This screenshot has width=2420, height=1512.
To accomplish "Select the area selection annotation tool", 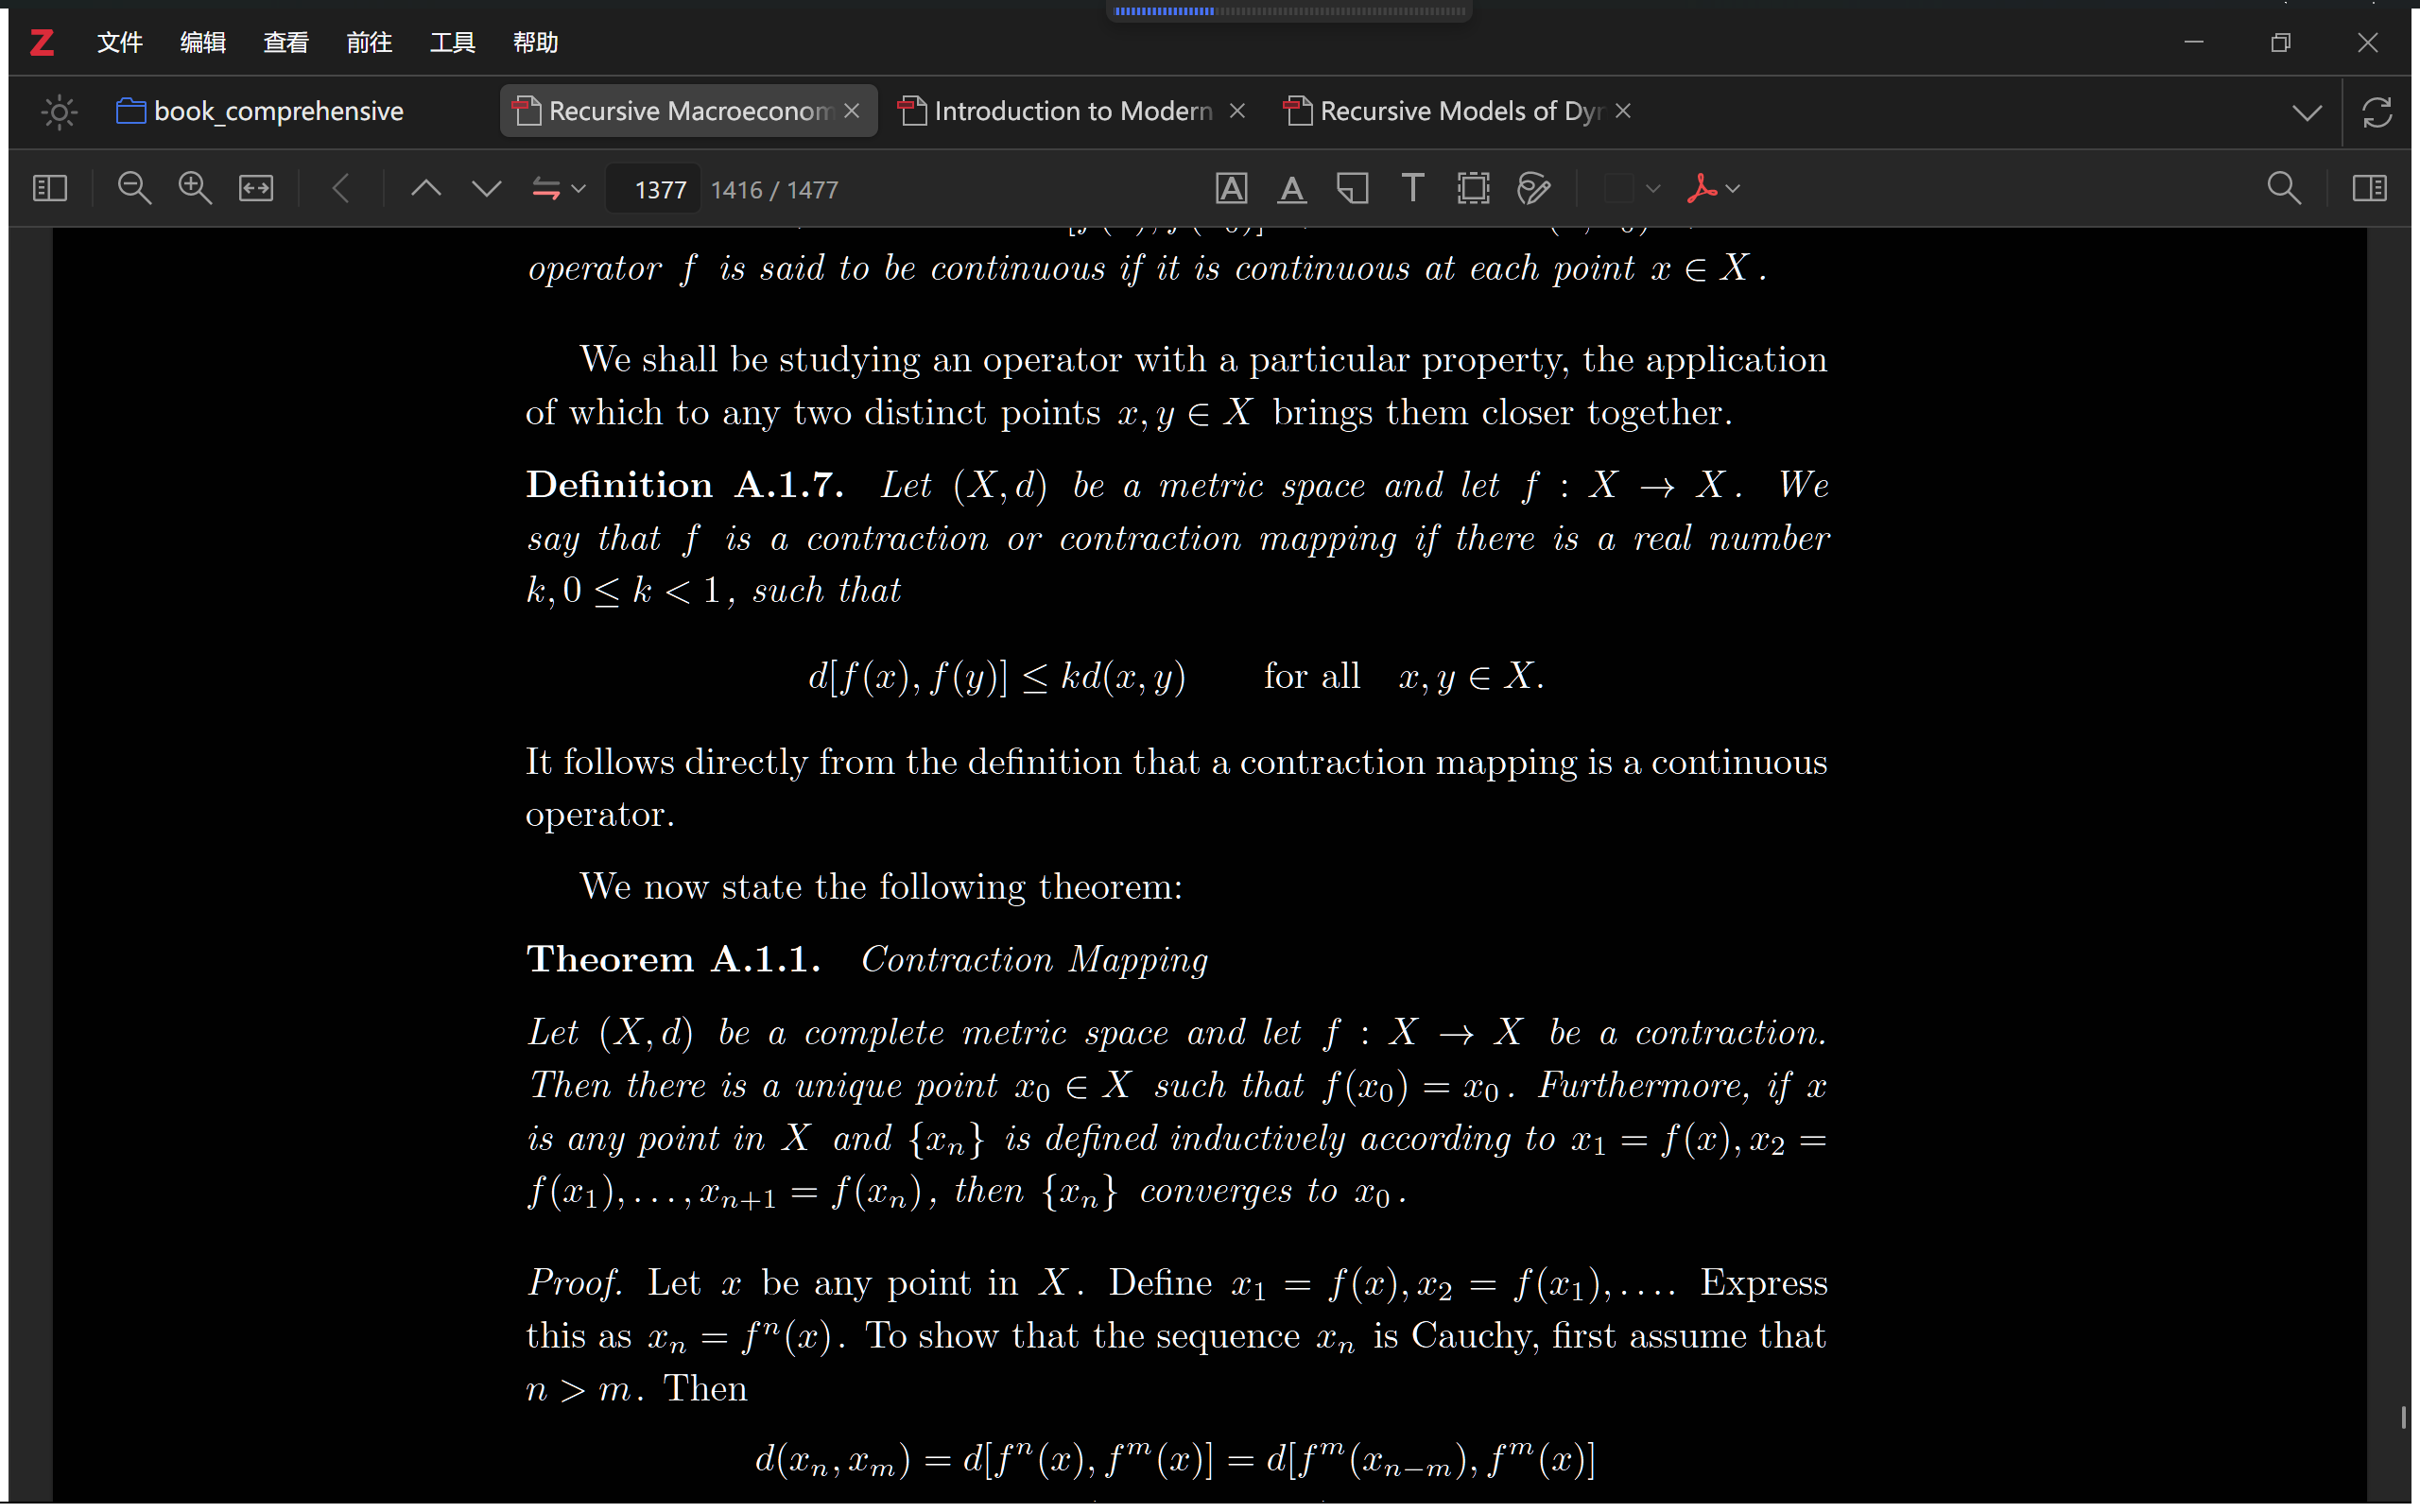I will point(1473,189).
